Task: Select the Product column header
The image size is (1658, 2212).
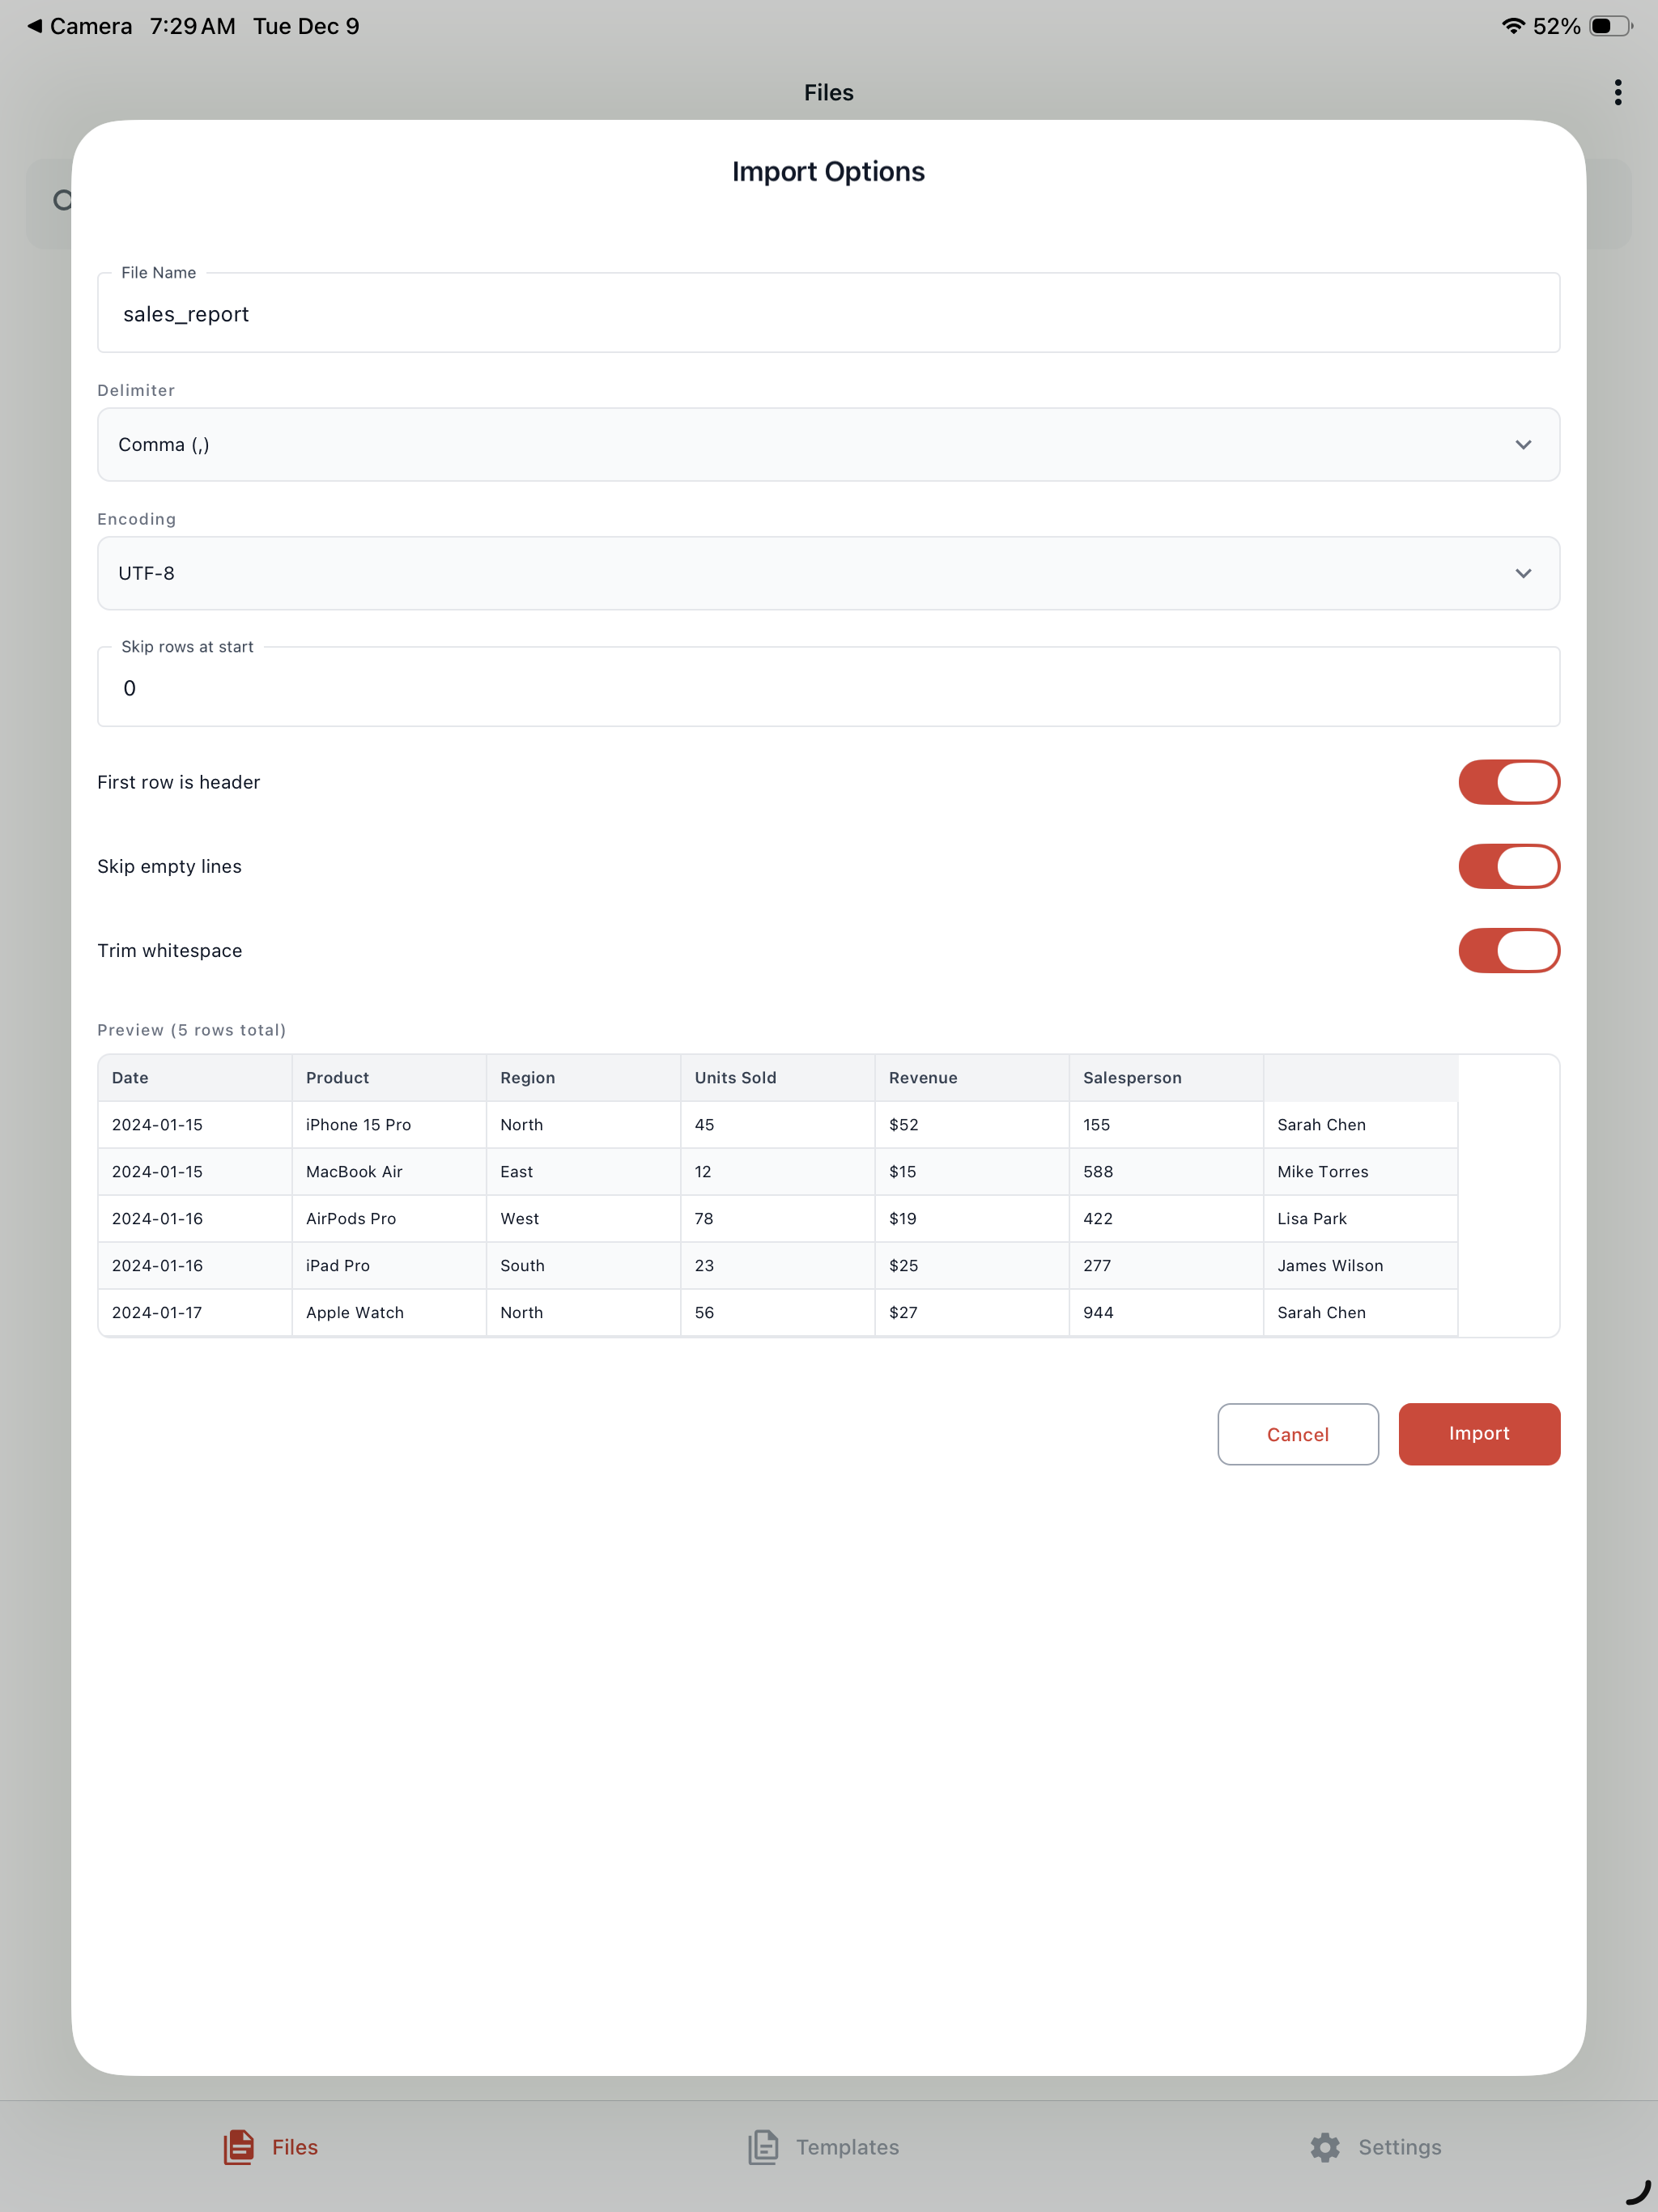Action: coord(389,1077)
